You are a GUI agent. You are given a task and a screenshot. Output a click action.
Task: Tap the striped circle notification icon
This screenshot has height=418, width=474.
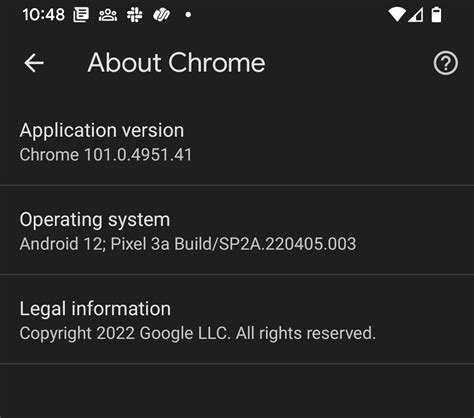(x=161, y=15)
